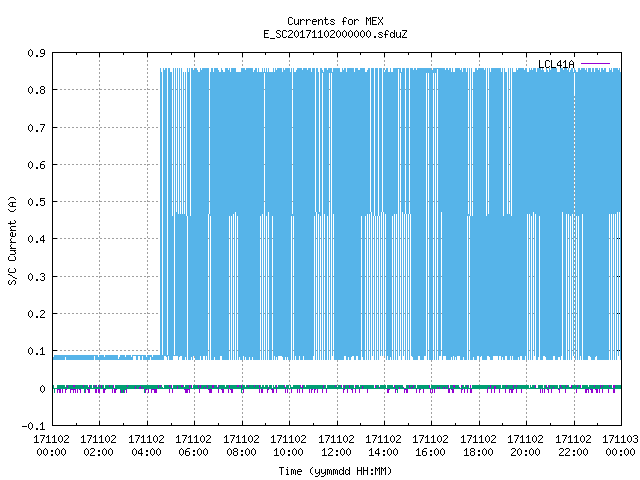Click the y-axis tick value -0.1

click(33, 426)
